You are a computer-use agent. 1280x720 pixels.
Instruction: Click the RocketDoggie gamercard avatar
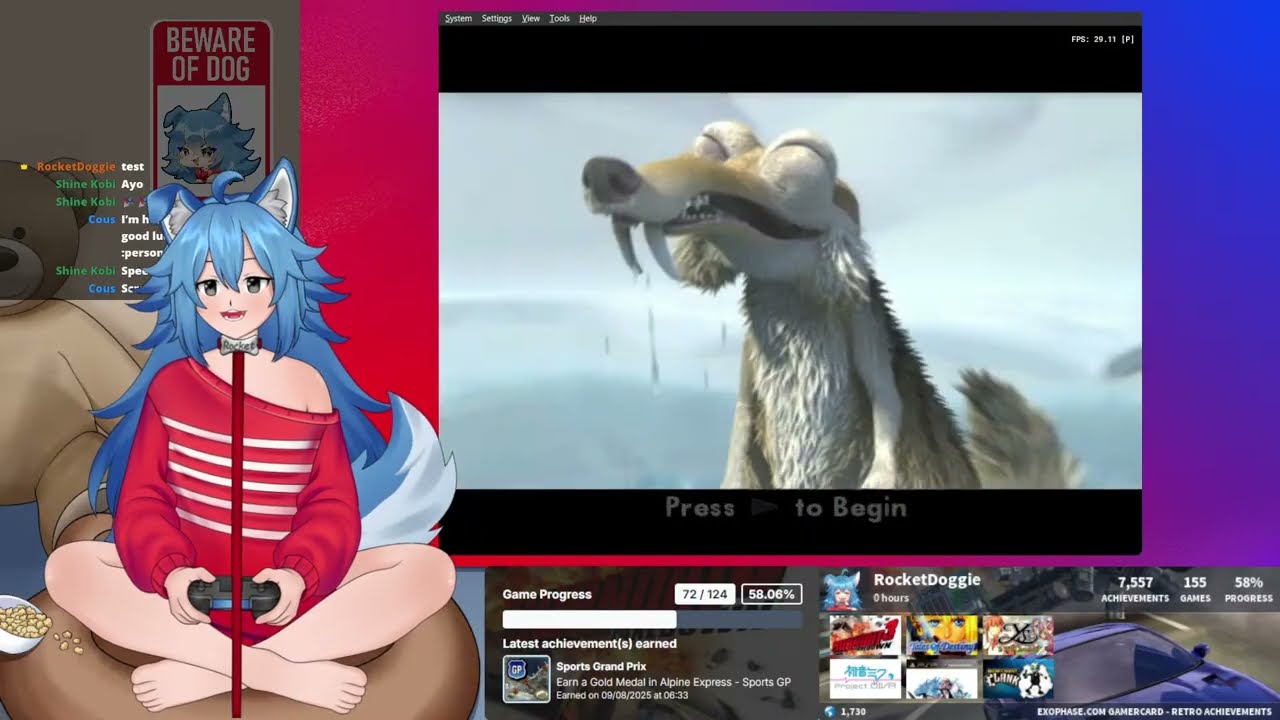point(842,590)
